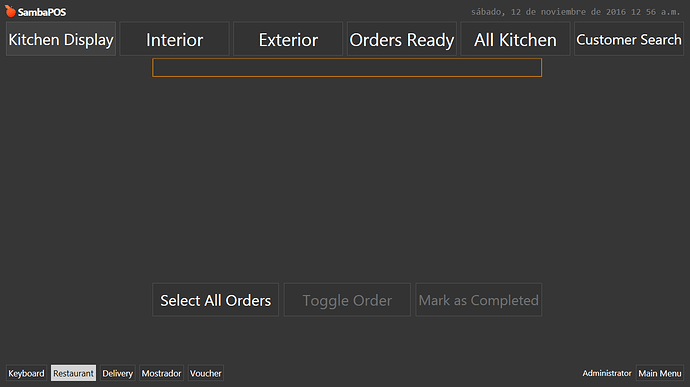Switch to the Interior tab

(x=174, y=39)
